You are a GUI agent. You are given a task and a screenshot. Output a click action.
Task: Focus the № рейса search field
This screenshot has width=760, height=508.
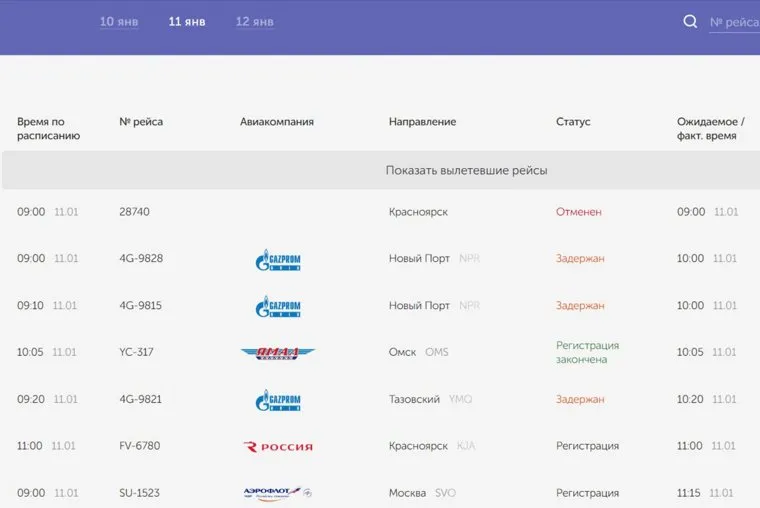(734, 22)
